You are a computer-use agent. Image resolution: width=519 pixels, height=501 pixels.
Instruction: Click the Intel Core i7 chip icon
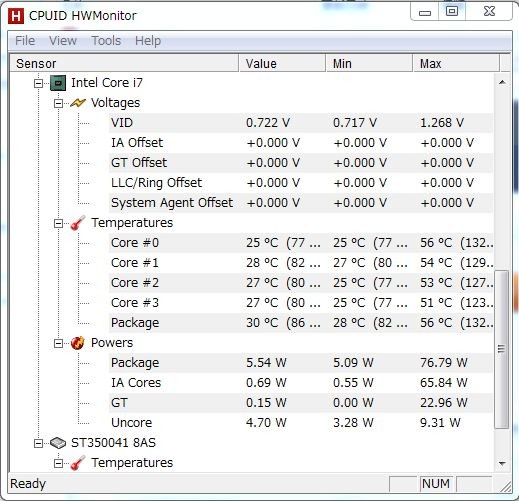pyautogui.click(x=58, y=83)
